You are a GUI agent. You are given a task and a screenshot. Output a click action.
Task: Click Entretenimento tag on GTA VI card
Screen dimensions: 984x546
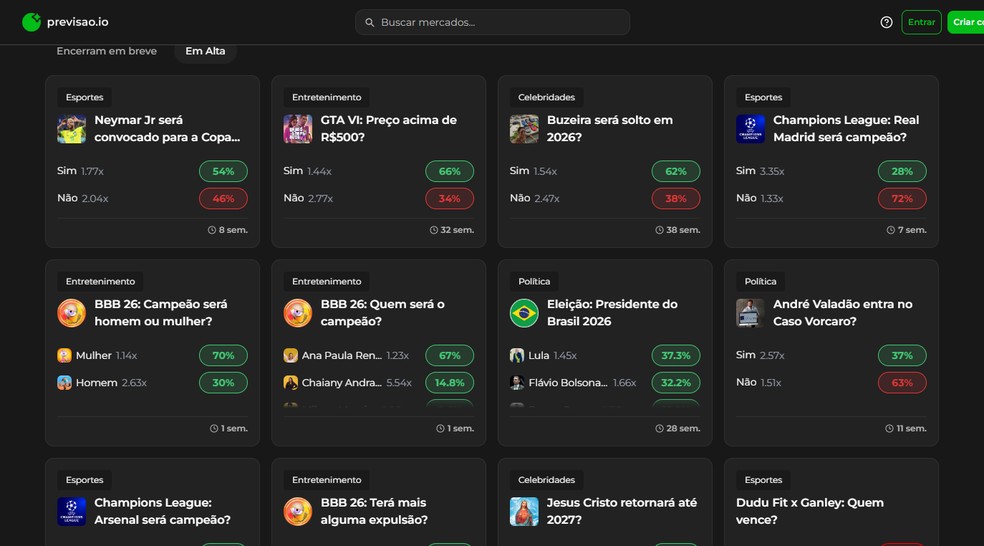(326, 97)
